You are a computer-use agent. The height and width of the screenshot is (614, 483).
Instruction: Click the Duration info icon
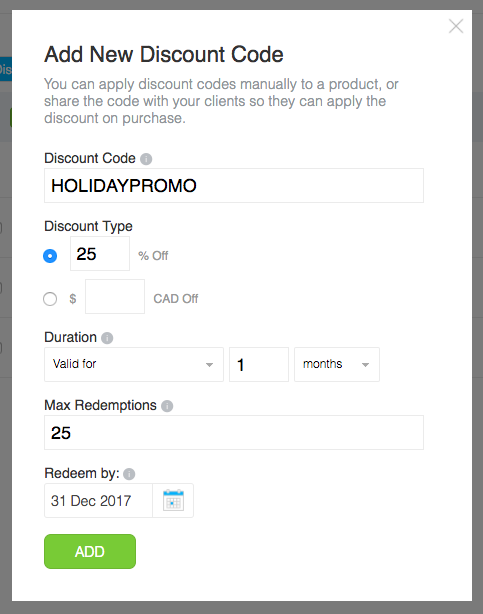107,338
